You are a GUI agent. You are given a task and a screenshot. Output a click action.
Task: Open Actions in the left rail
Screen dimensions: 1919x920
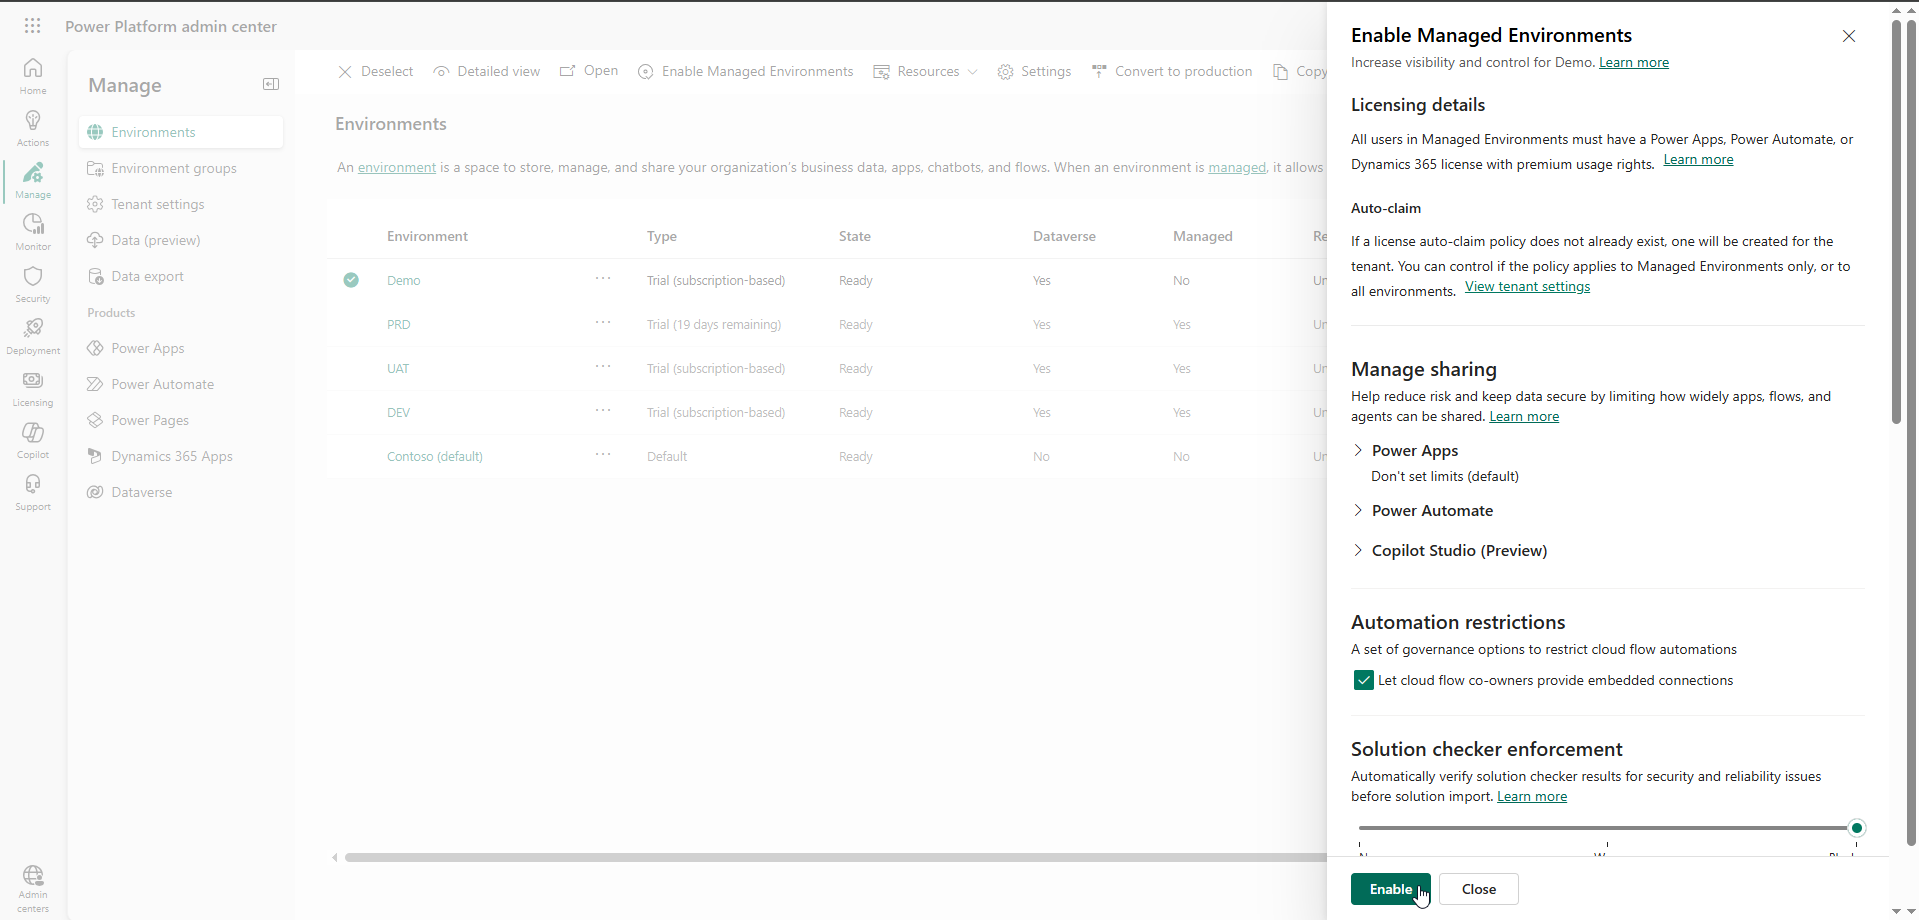tap(33, 127)
